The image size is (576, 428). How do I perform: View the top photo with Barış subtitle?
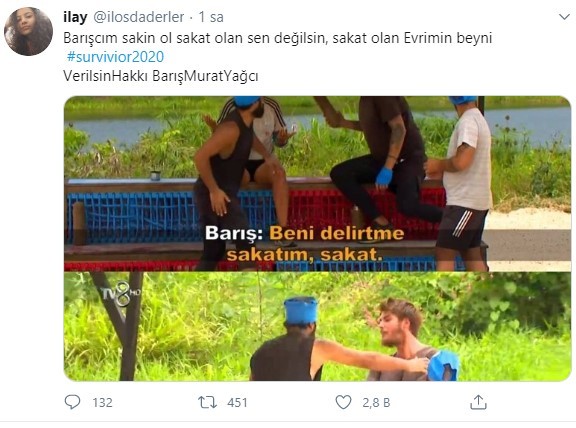(x=317, y=184)
